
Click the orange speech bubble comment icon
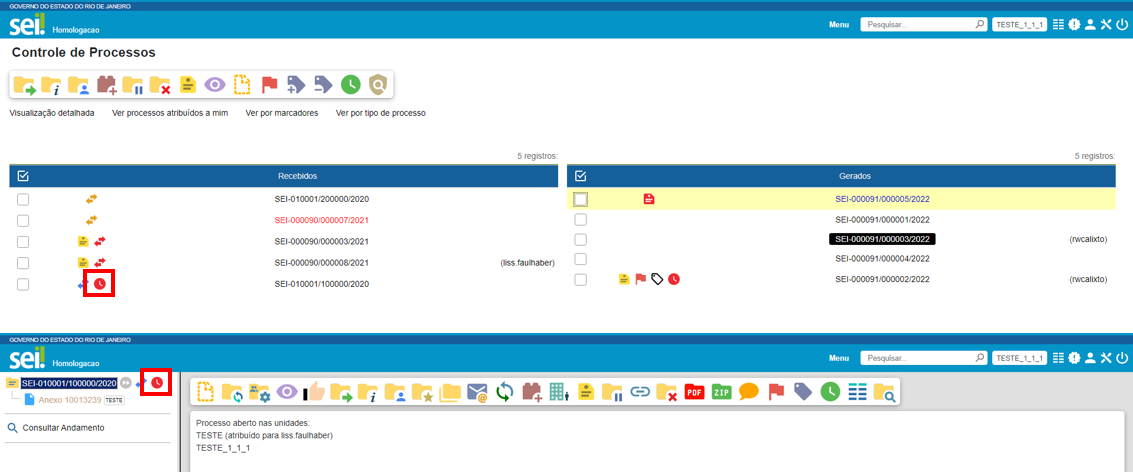pyautogui.click(x=749, y=392)
